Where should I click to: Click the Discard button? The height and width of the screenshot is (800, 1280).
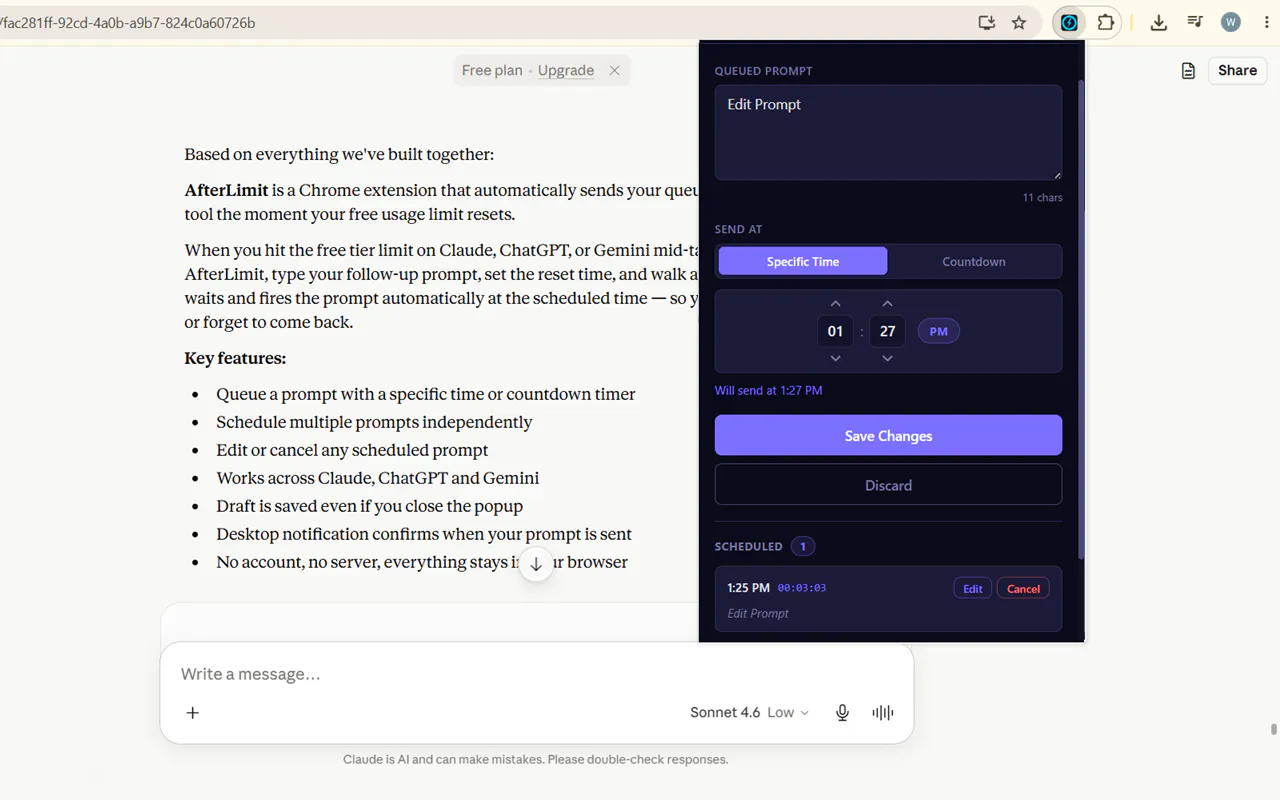tap(888, 485)
